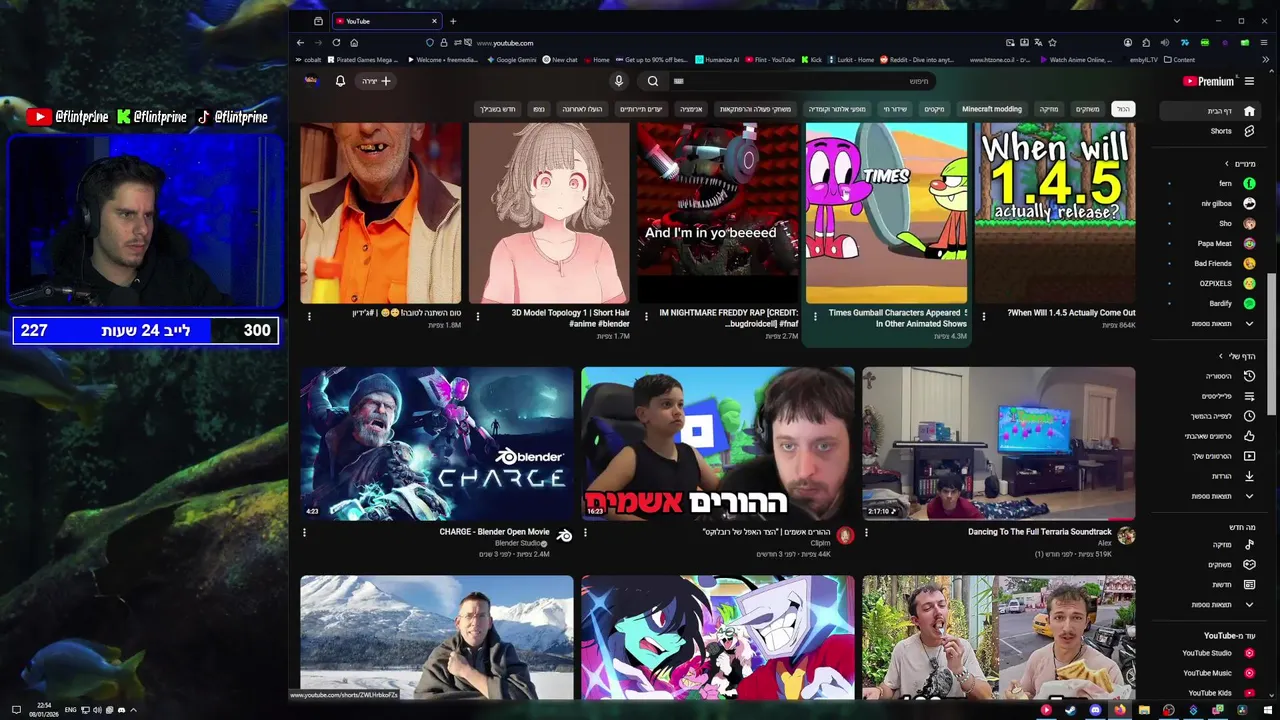Image resolution: width=1280 pixels, height=720 pixels.
Task: Click the create video plus button
Action: [377, 81]
